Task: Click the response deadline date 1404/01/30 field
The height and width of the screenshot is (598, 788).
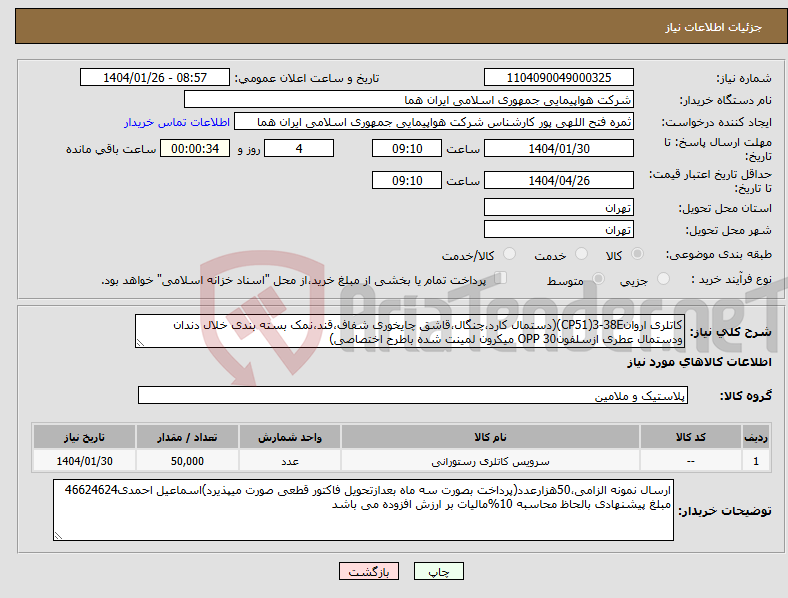Action: click(559, 148)
